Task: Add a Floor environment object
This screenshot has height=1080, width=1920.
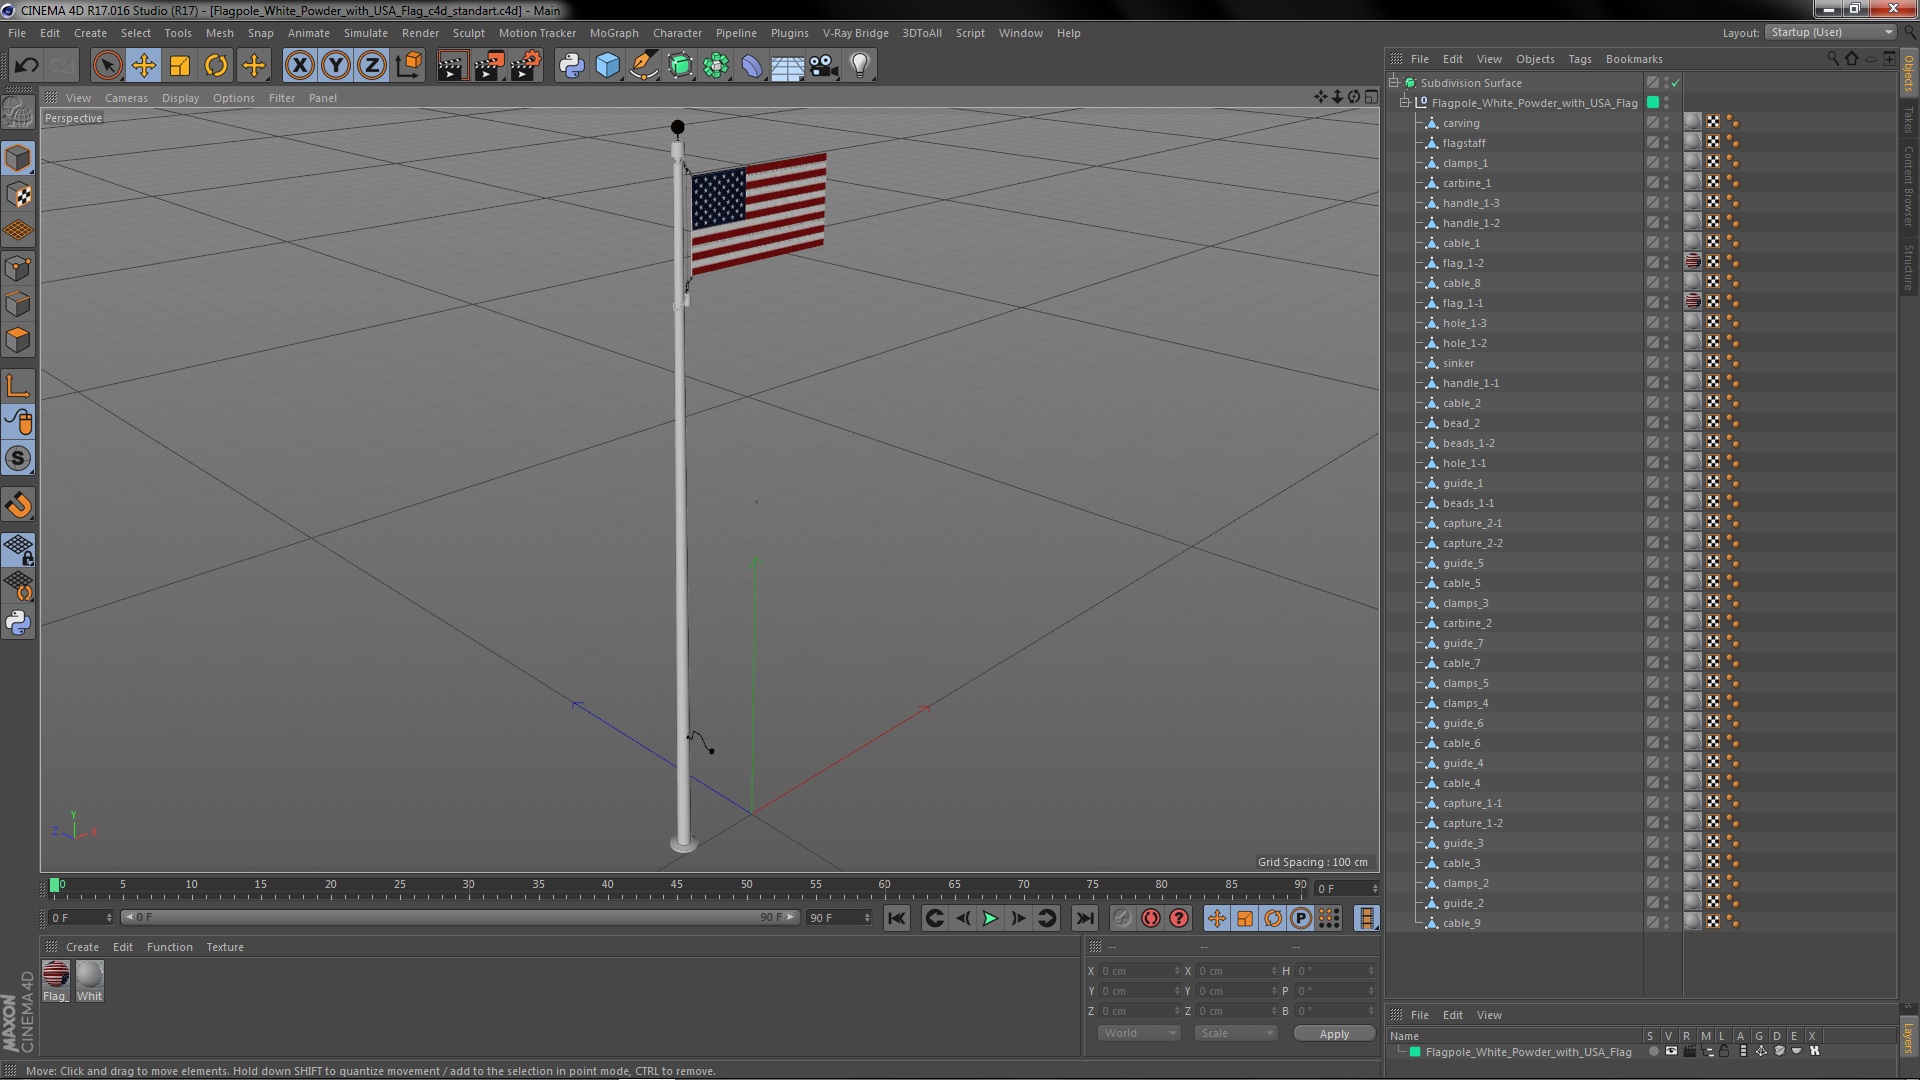Action: pyautogui.click(x=788, y=66)
